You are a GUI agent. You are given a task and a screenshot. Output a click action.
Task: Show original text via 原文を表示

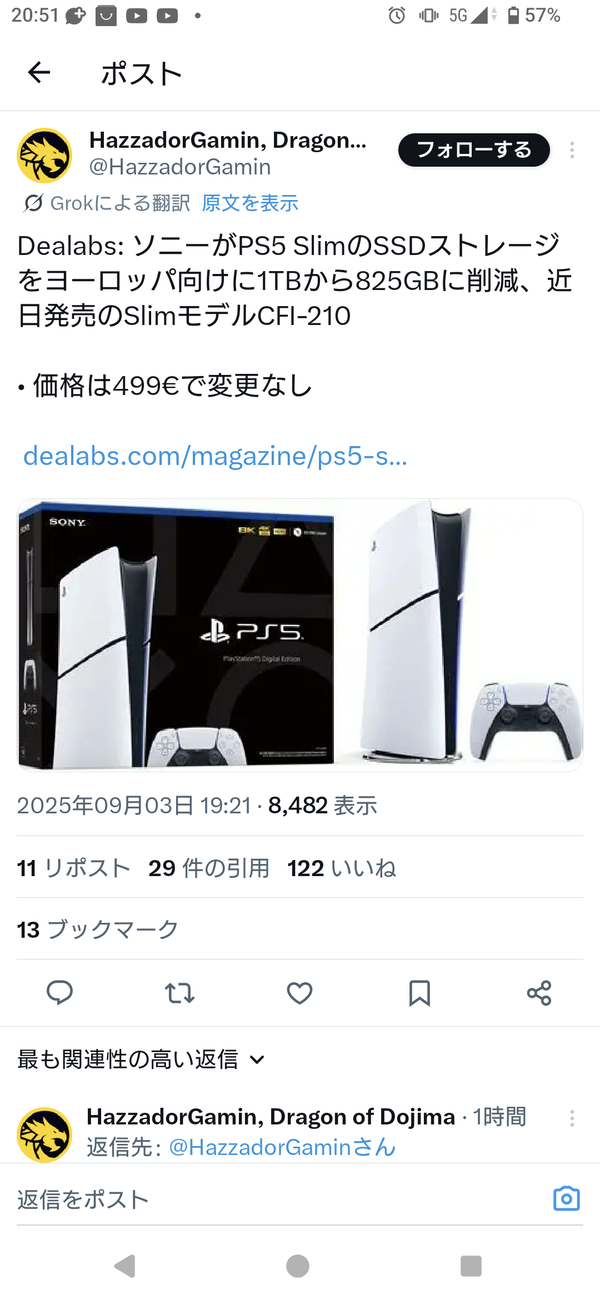click(x=250, y=203)
